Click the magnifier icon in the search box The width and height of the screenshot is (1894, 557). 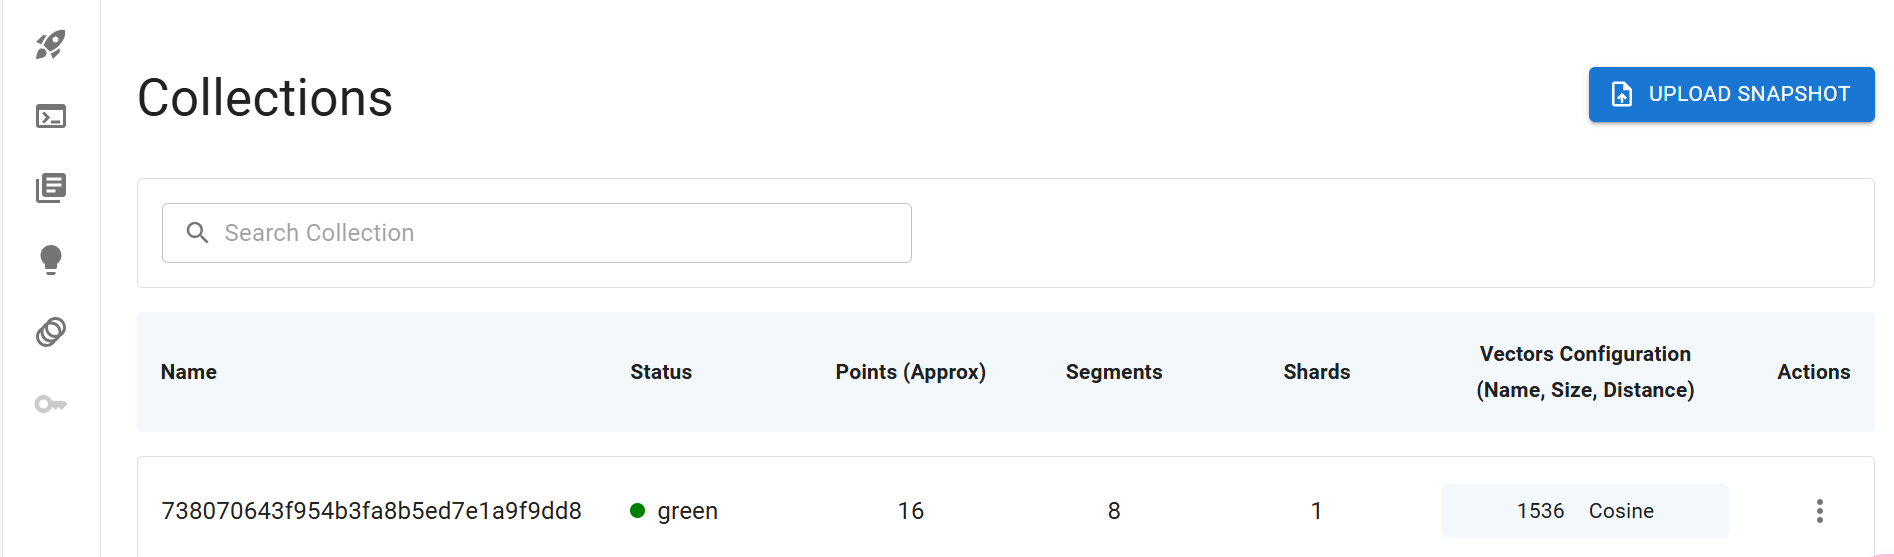[x=198, y=233]
